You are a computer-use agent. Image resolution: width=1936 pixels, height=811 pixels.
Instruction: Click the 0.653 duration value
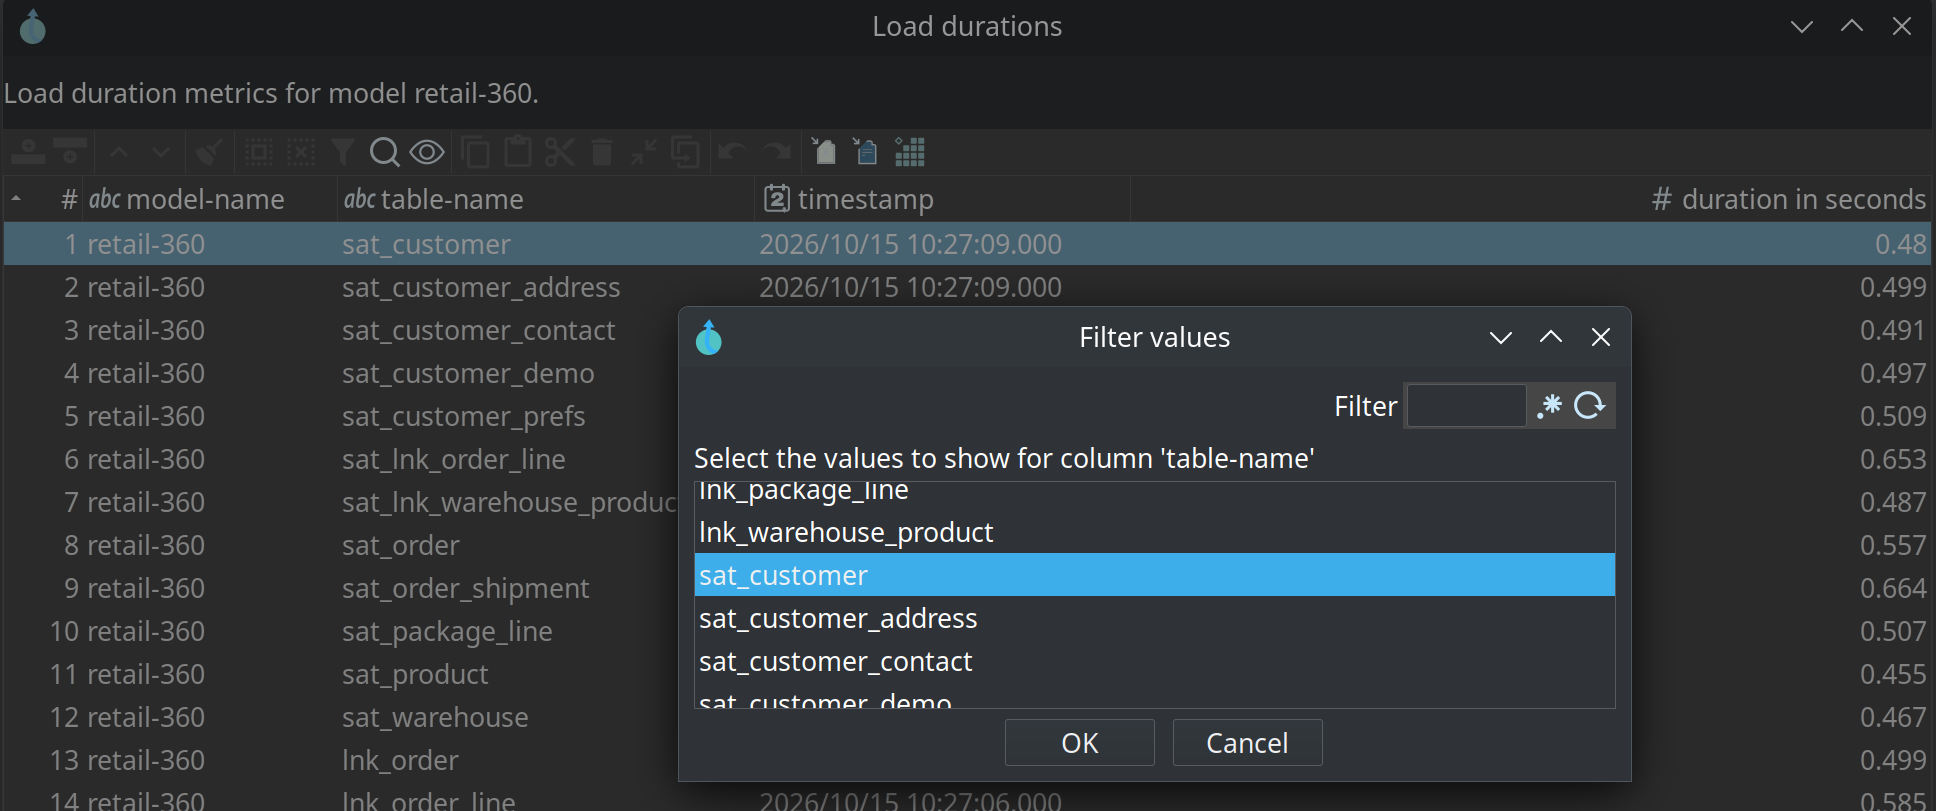coord(1892,459)
